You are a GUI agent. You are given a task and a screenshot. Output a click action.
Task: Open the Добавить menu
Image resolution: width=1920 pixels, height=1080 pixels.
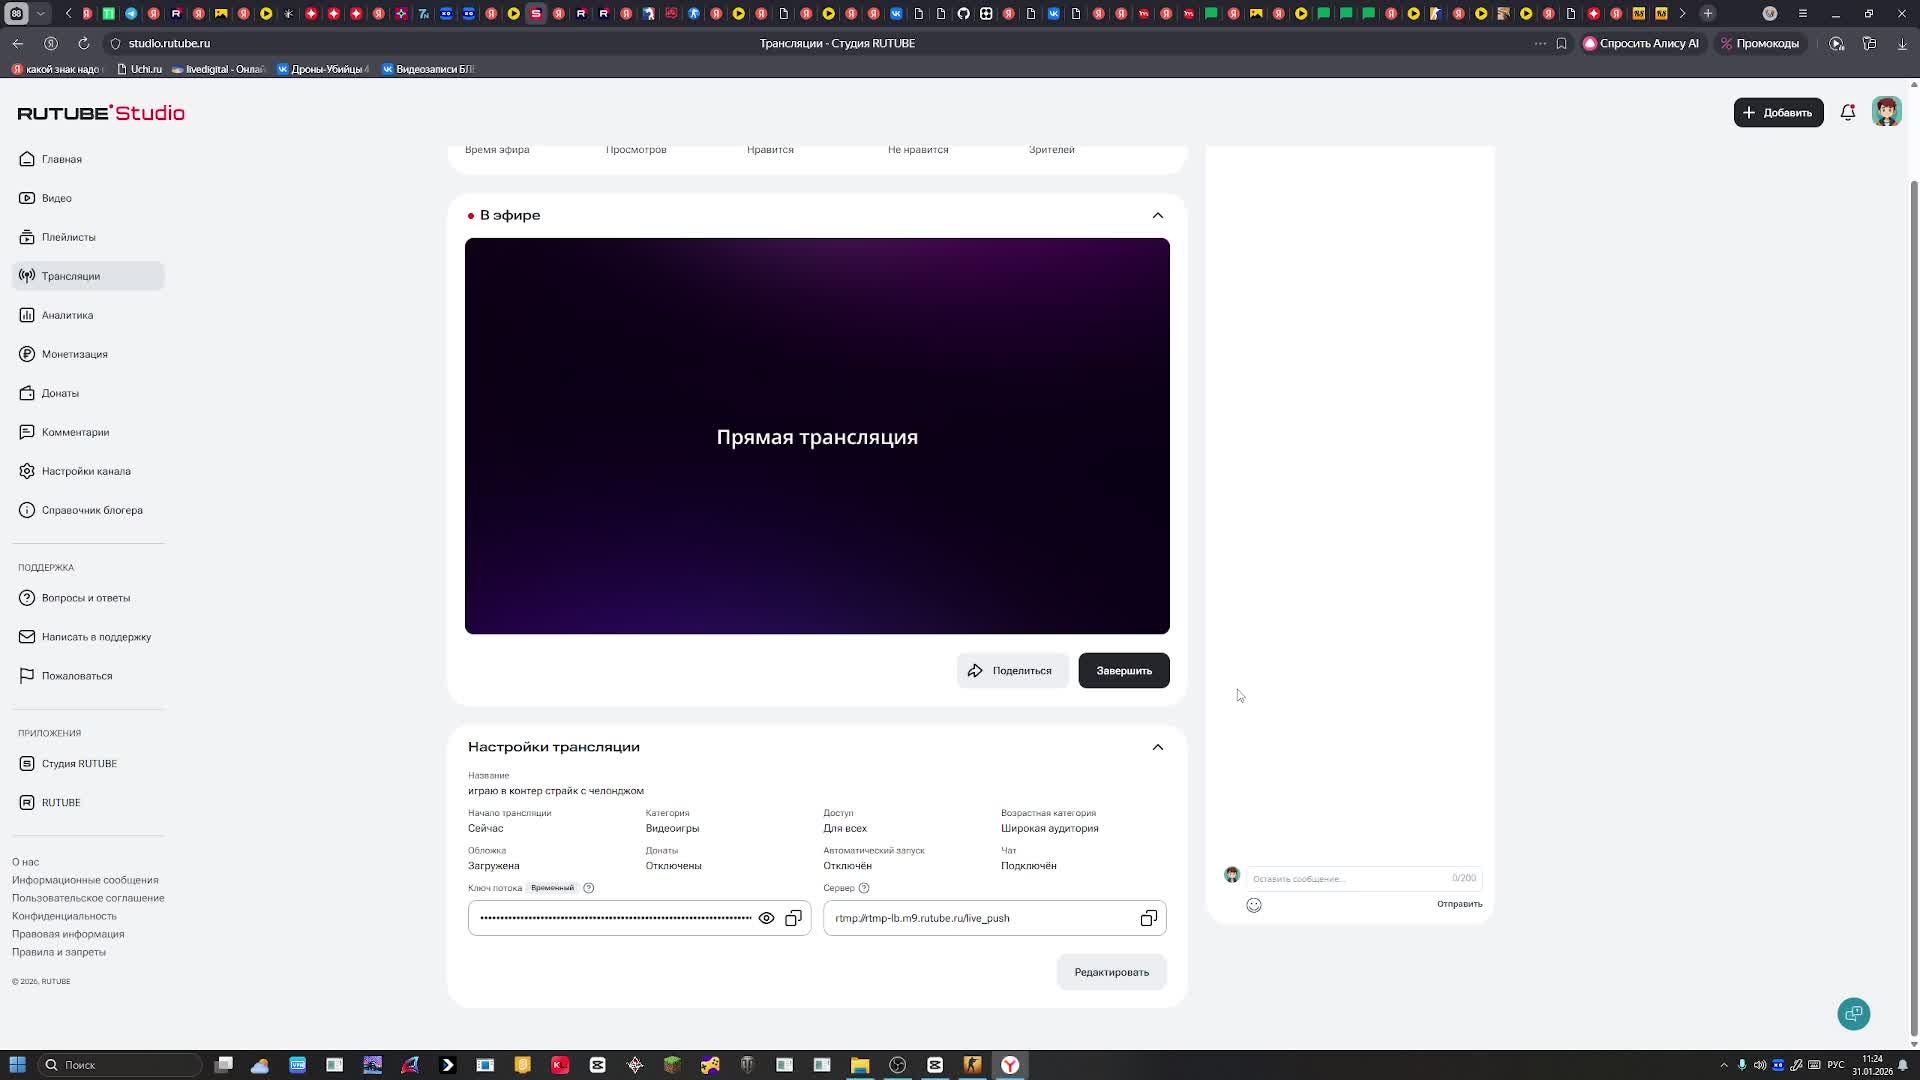coord(1777,112)
